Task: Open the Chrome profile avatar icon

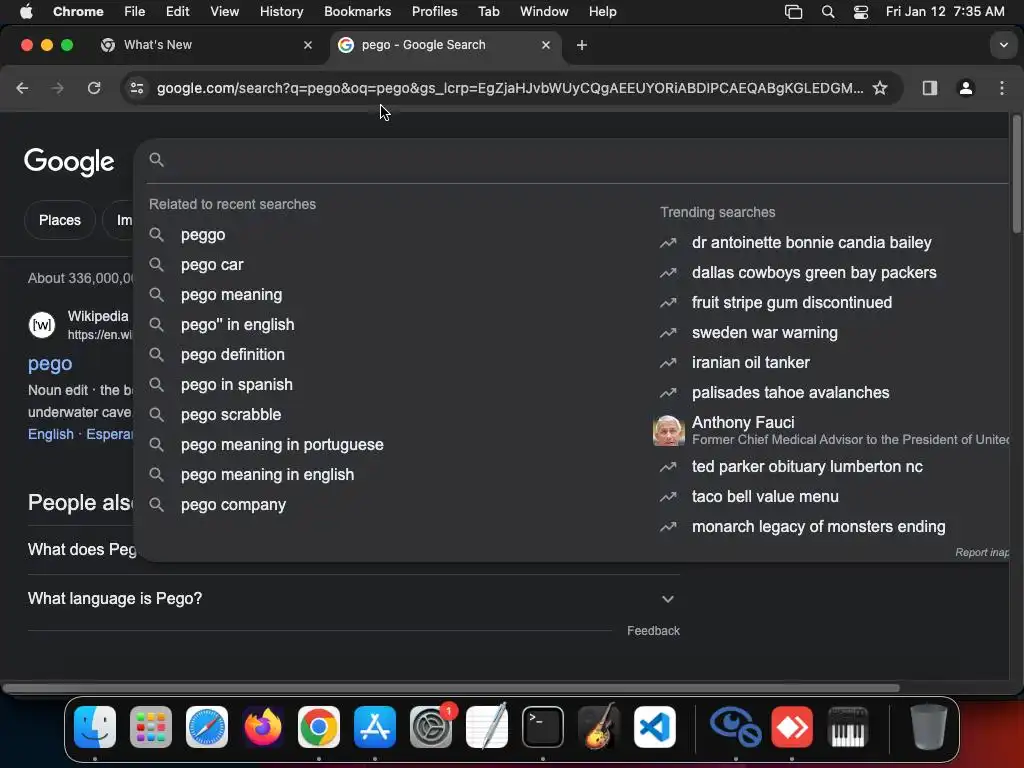Action: click(965, 88)
